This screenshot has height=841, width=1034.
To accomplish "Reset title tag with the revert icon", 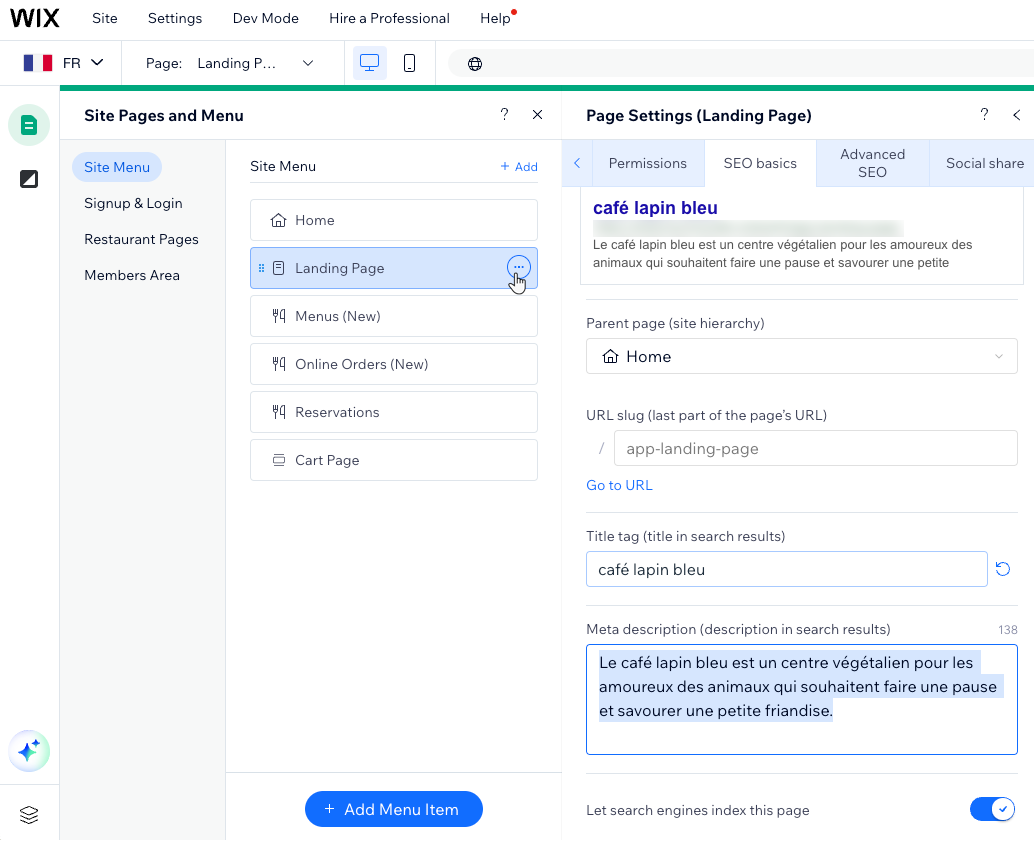I will click(x=1003, y=569).
